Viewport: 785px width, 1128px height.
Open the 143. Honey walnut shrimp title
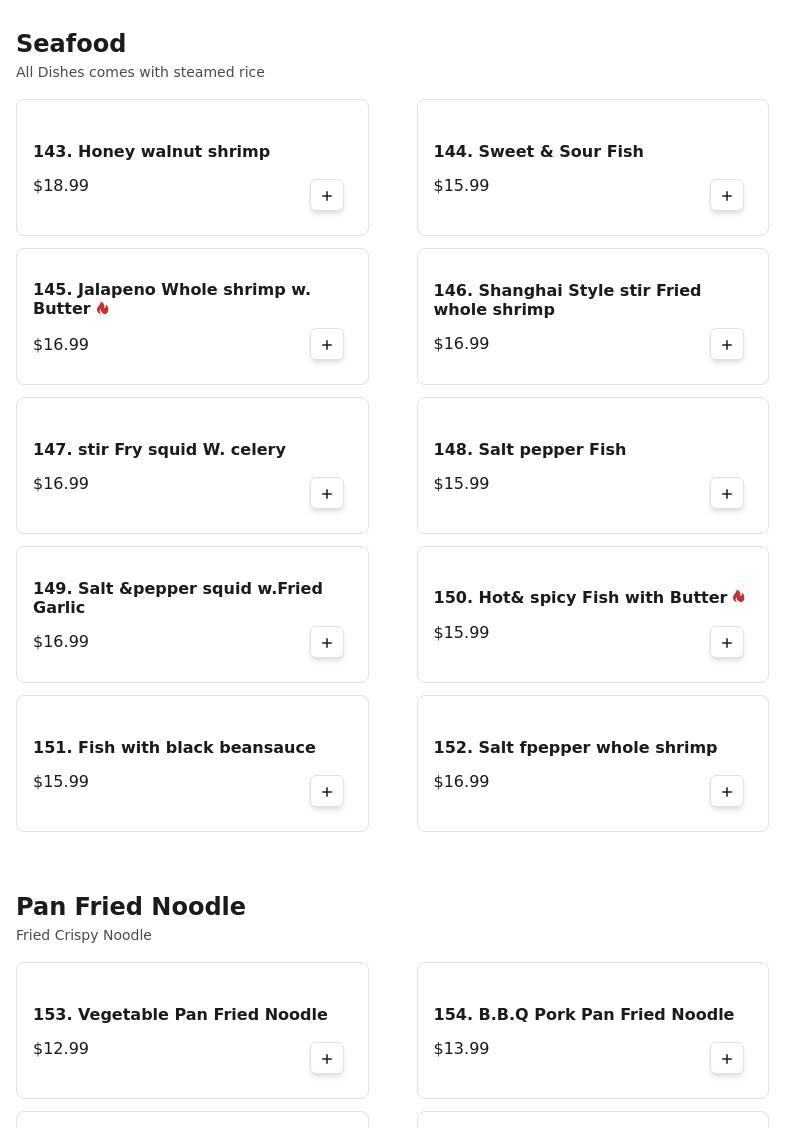151,152
